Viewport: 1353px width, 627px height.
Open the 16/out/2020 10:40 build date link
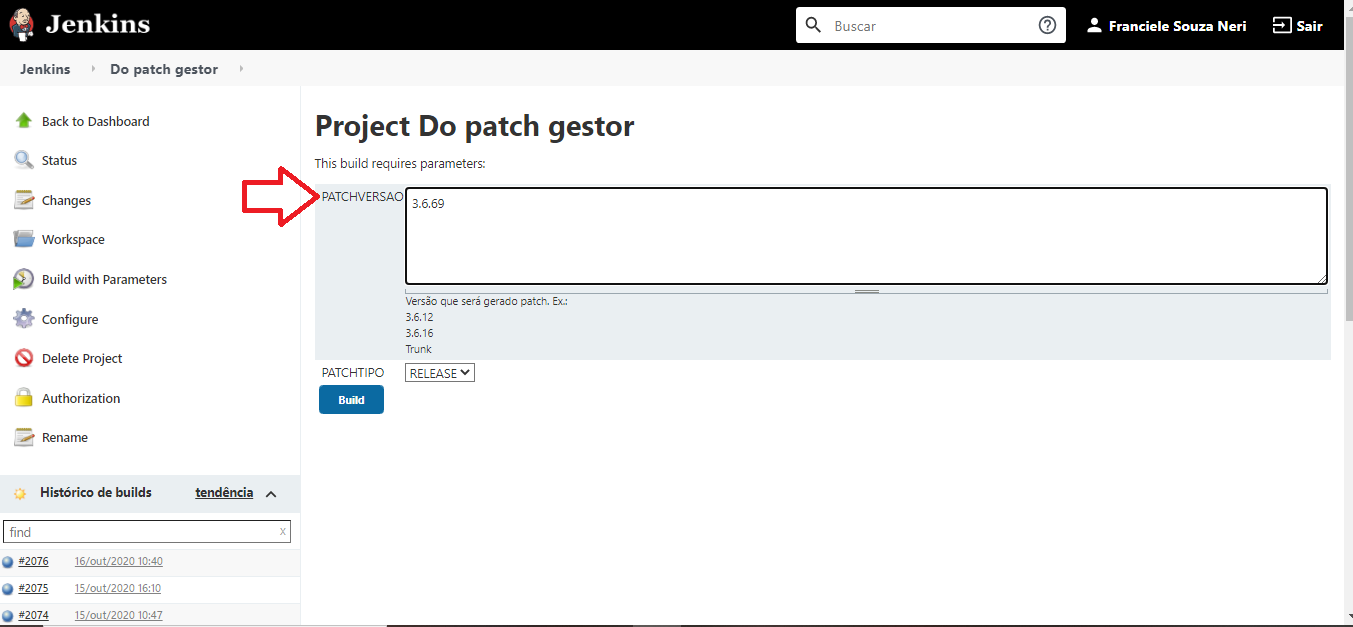(x=118, y=561)
